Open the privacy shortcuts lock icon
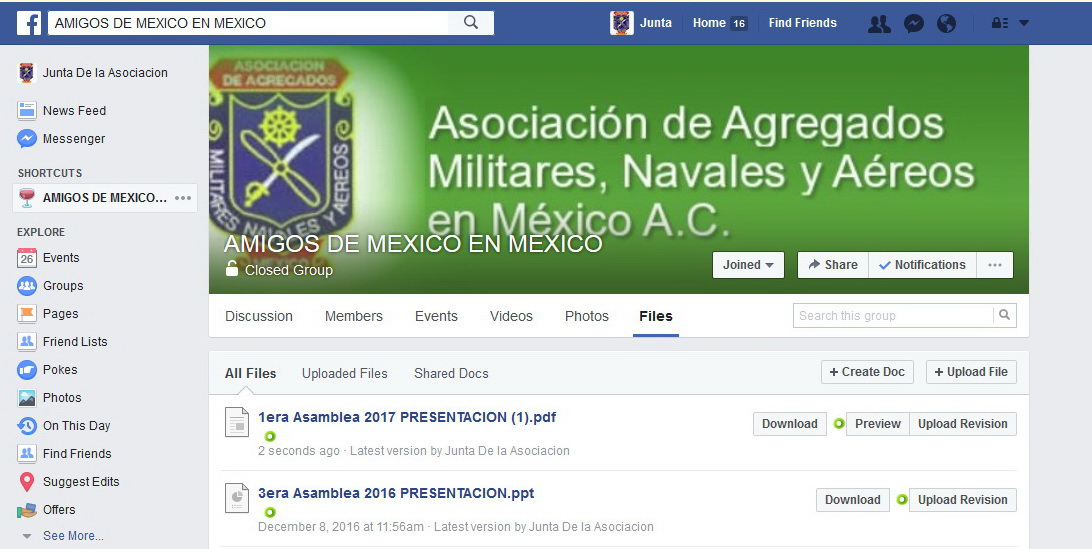 coord(999,23)
